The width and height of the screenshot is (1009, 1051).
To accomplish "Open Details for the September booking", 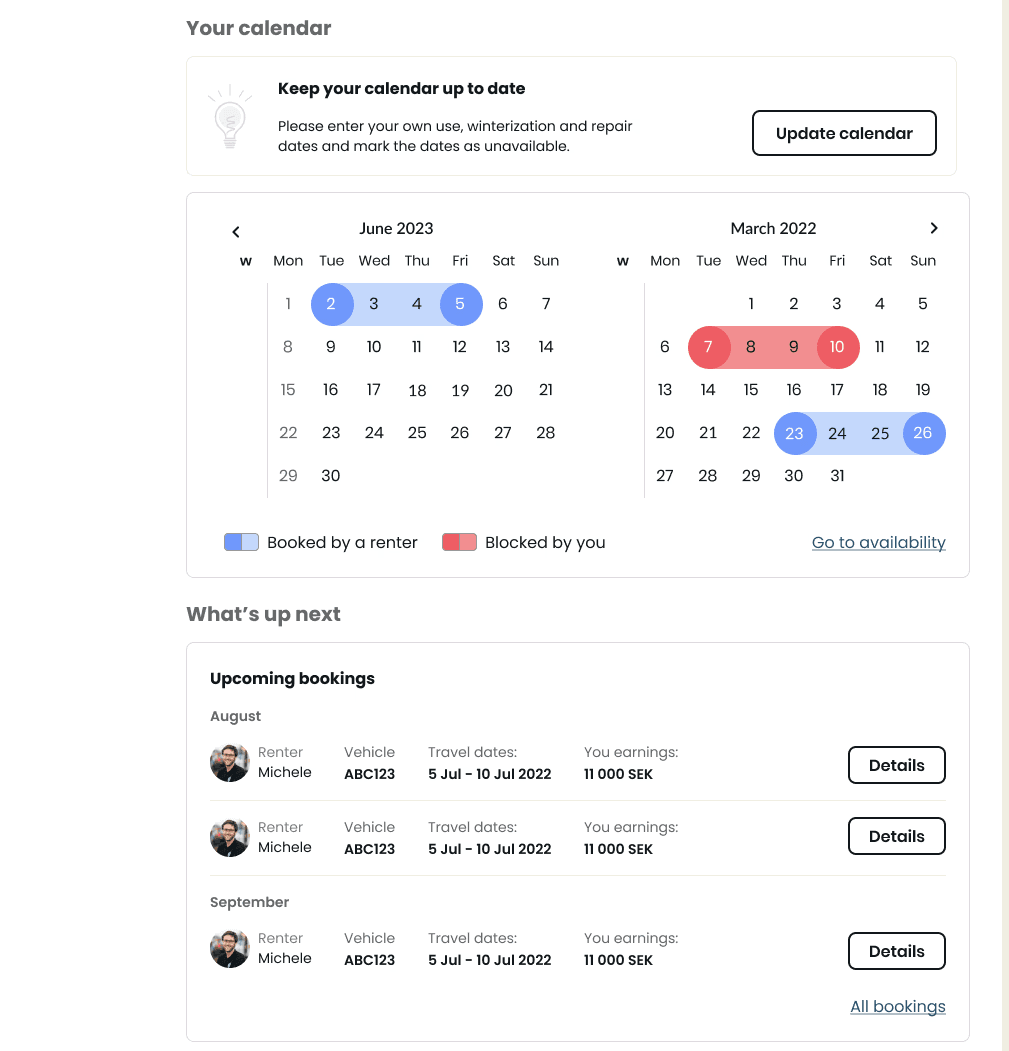I will [x=896, y=951].
